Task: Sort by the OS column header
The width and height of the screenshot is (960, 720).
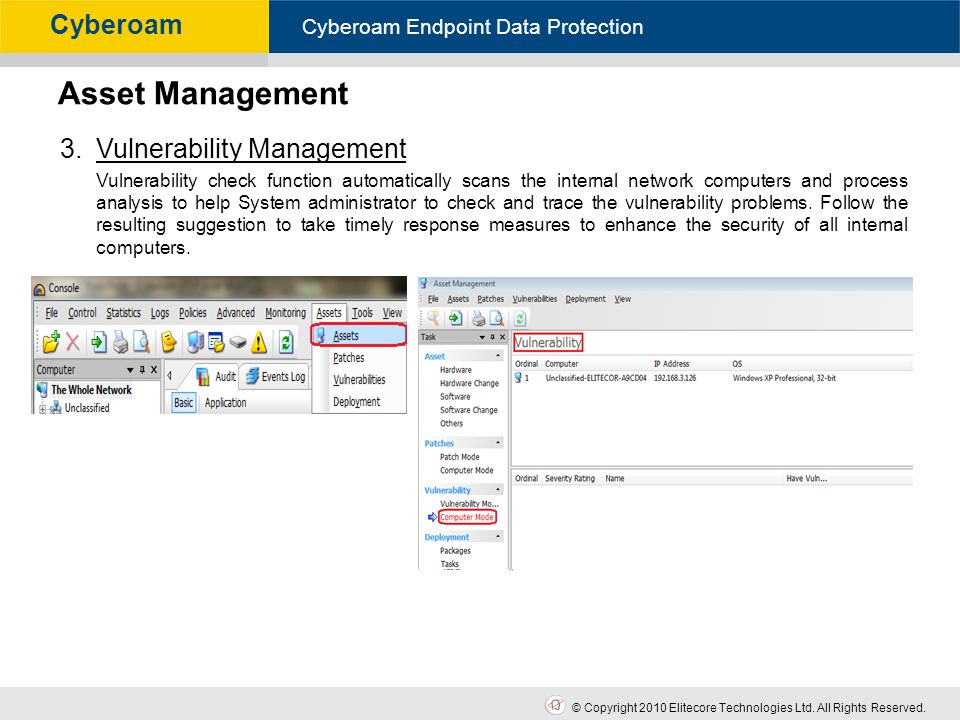Action: [737, 364]
